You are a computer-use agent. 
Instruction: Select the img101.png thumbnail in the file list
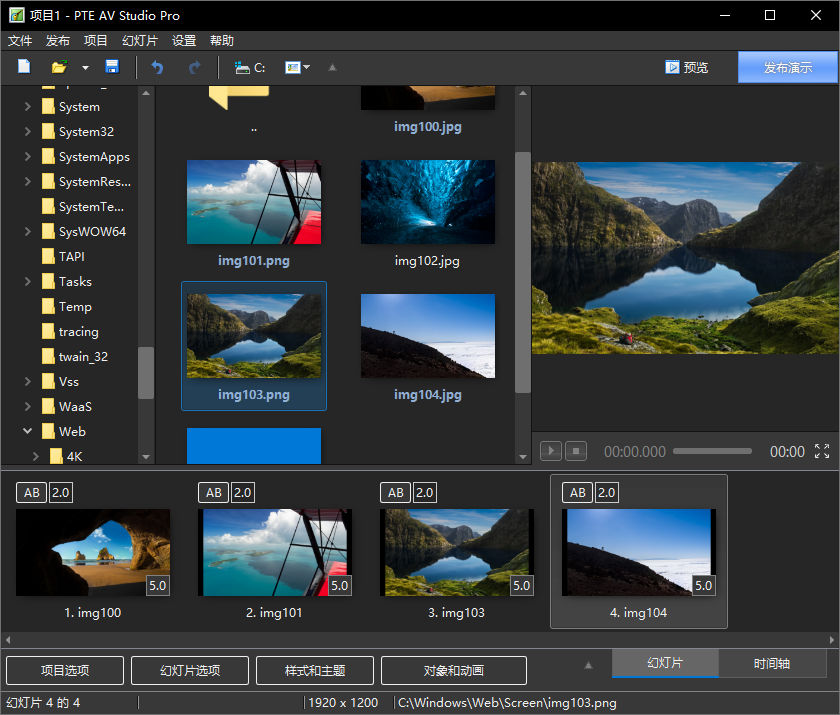[x=254, y=202]
